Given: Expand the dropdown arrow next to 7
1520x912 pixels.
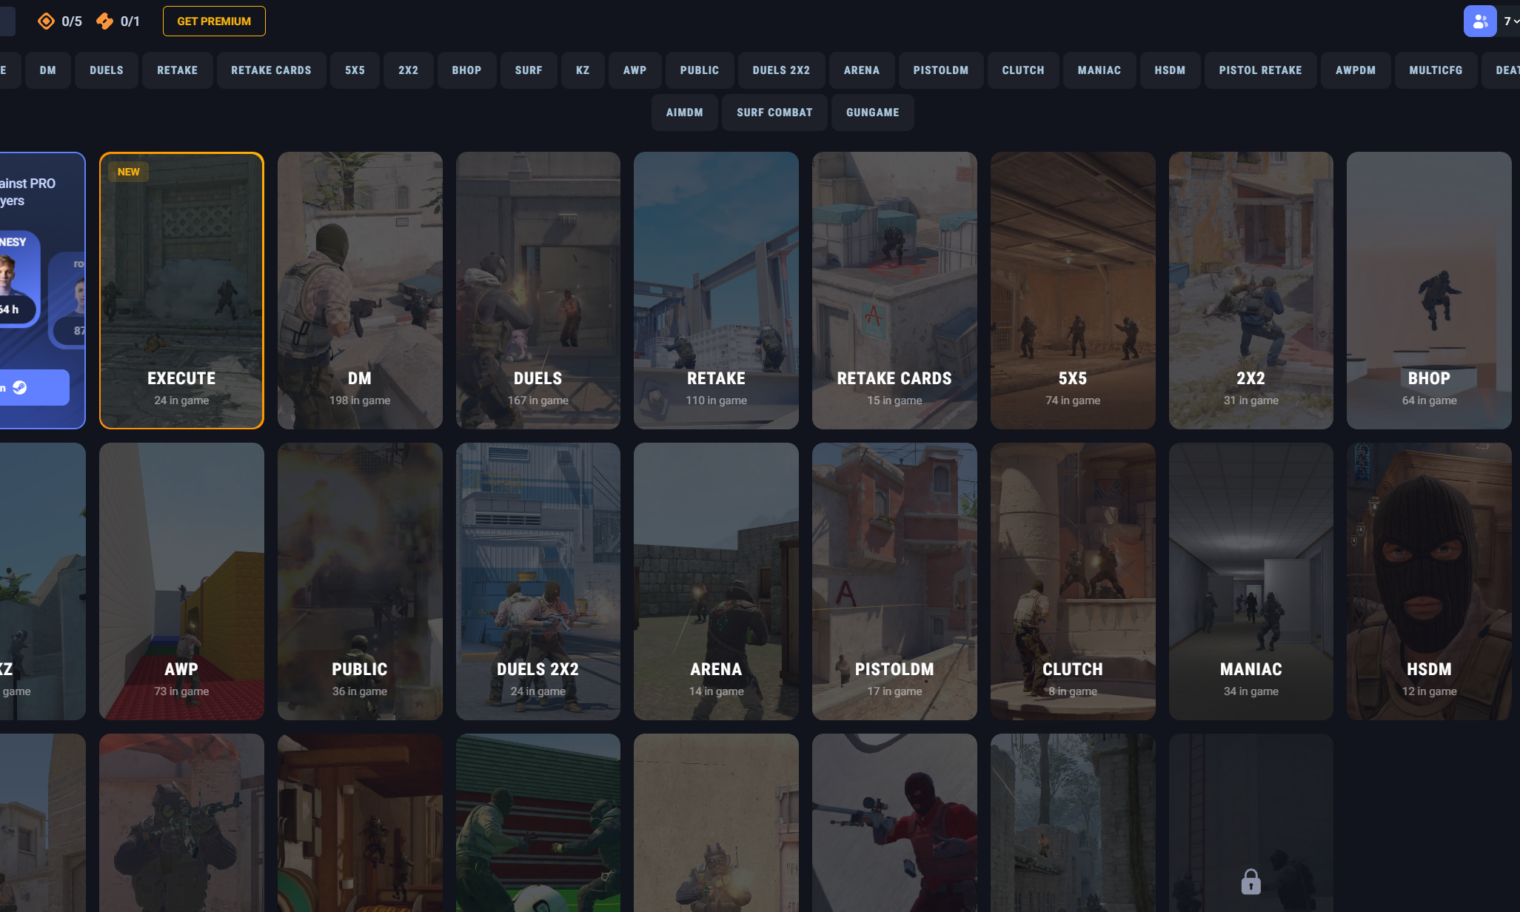Looking at the screenshot, I should click(x=1516, y=21).
